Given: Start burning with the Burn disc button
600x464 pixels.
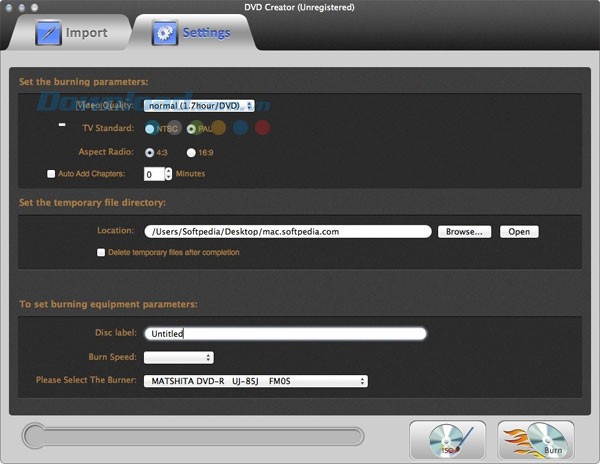Looking at the screenshot, I should tap(536, 441).
